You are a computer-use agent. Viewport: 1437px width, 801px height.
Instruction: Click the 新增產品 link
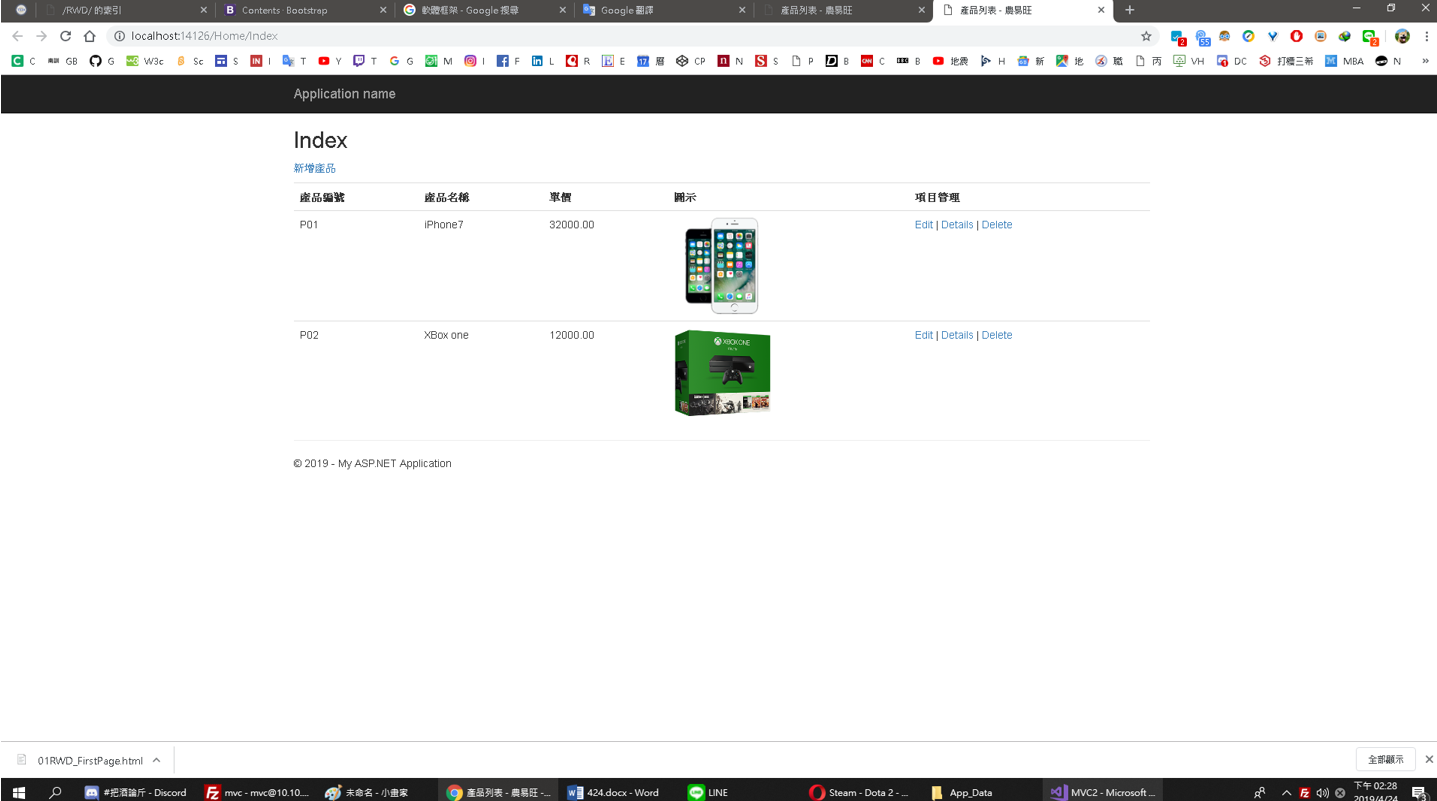click(315, 168)
